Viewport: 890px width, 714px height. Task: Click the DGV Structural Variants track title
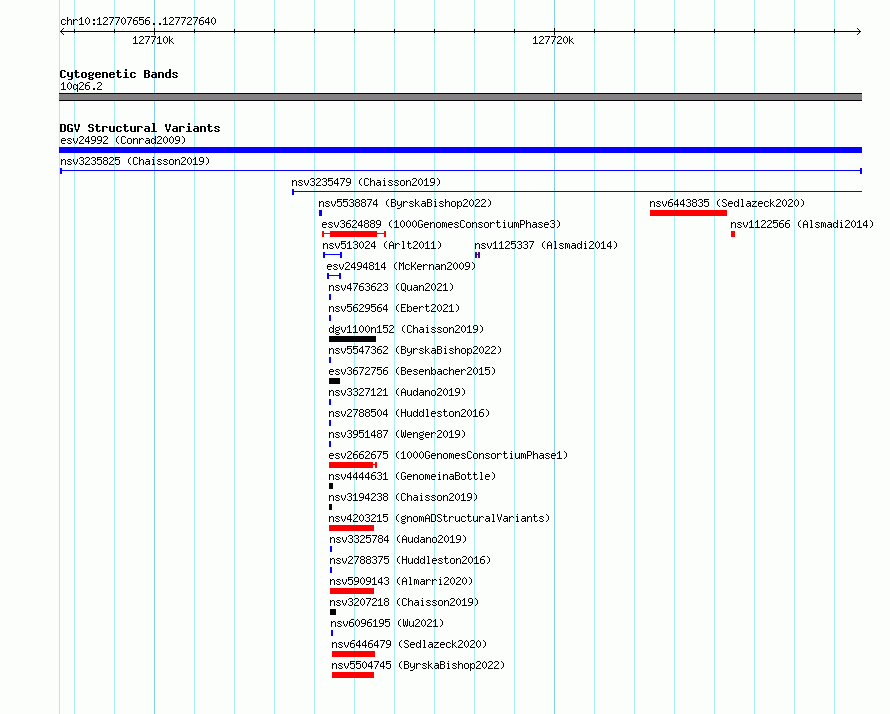click(x=140, y=128)
